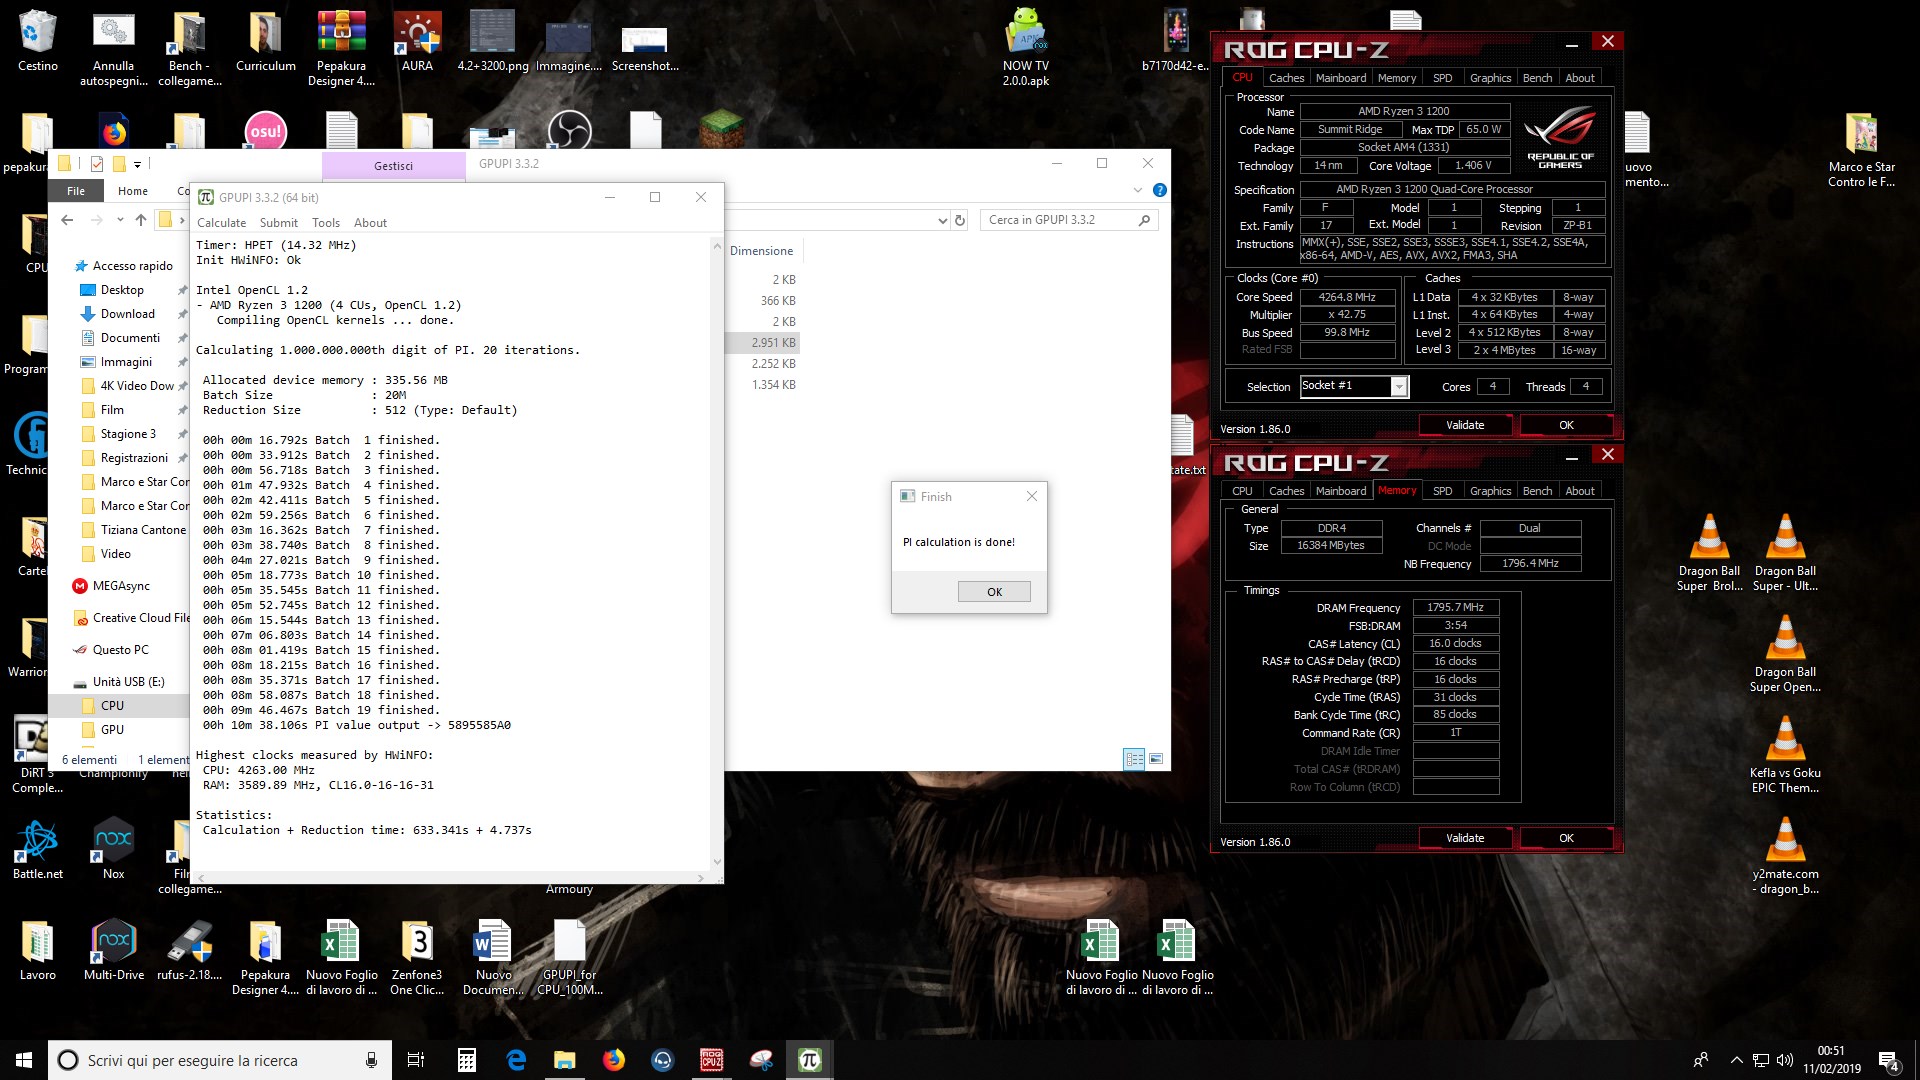This screenshot has width=1920, height=1080.
Task: Go up one folder in Explorer
Action: pyautogui.click(x=141, y=220)
